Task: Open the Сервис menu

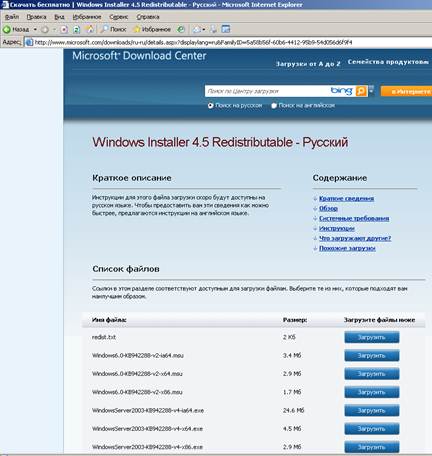Action: pyautogui.click(x=119, y=17)
